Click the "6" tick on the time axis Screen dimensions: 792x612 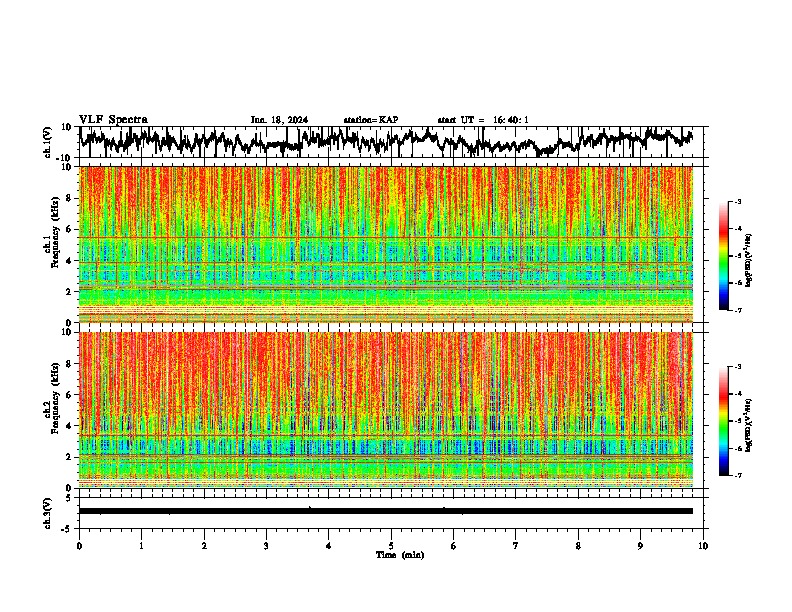click(454, 546)
